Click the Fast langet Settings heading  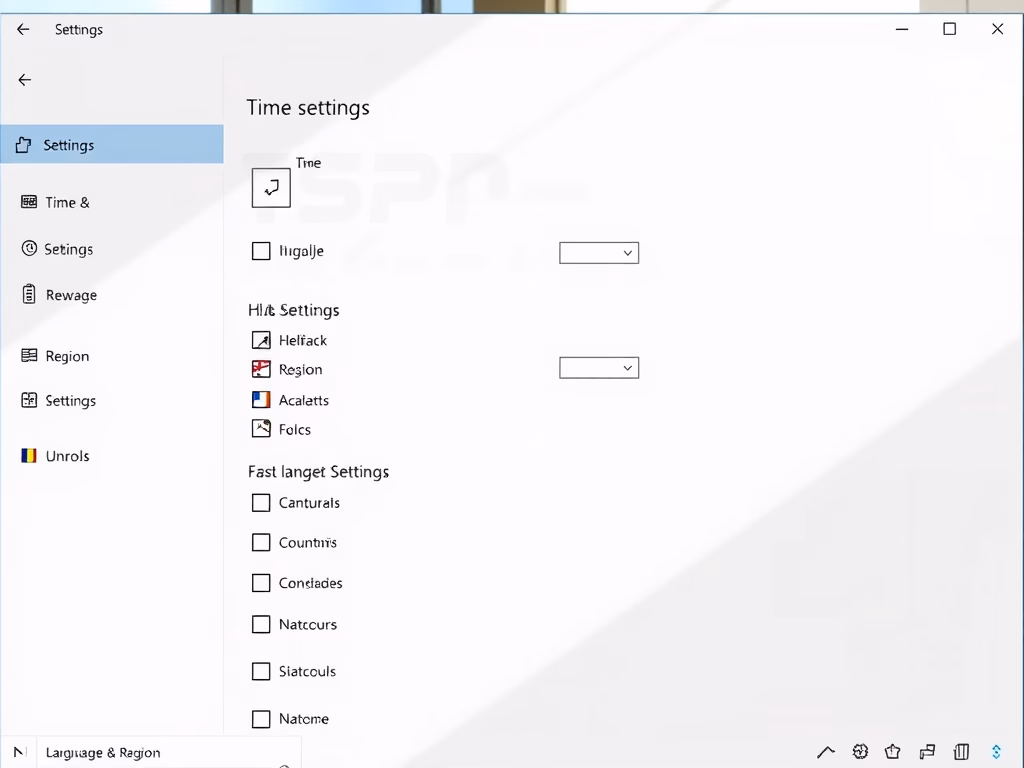pos(318,472)
